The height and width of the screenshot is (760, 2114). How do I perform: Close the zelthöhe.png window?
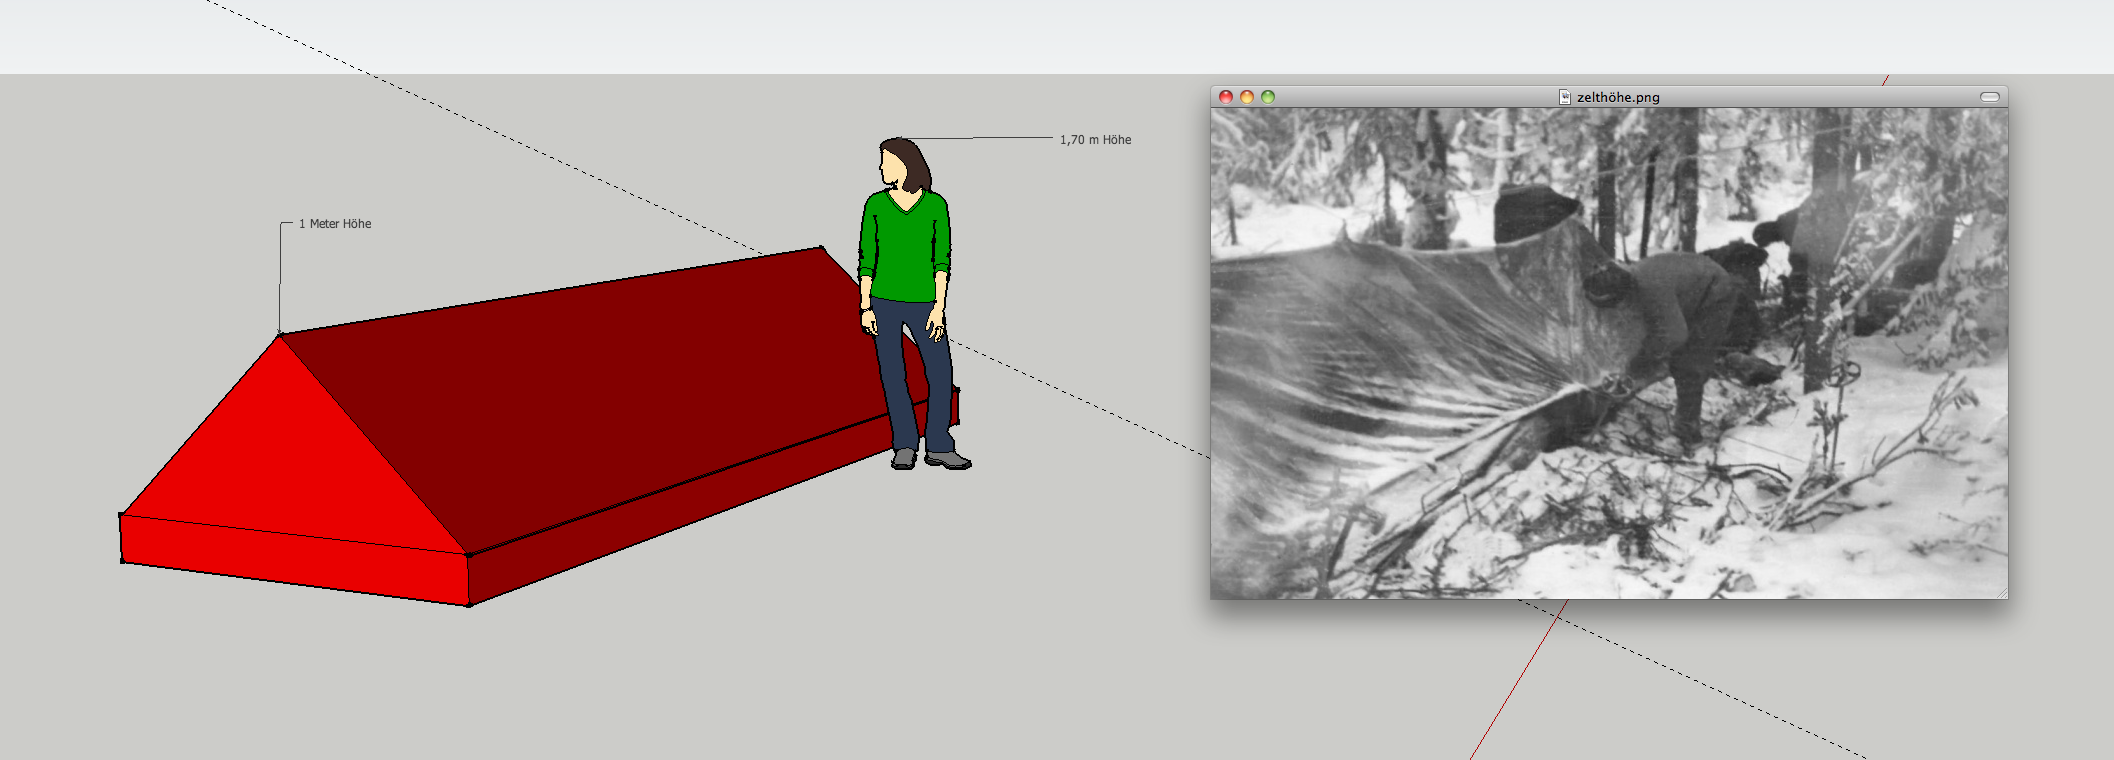tap(1226, 97)
